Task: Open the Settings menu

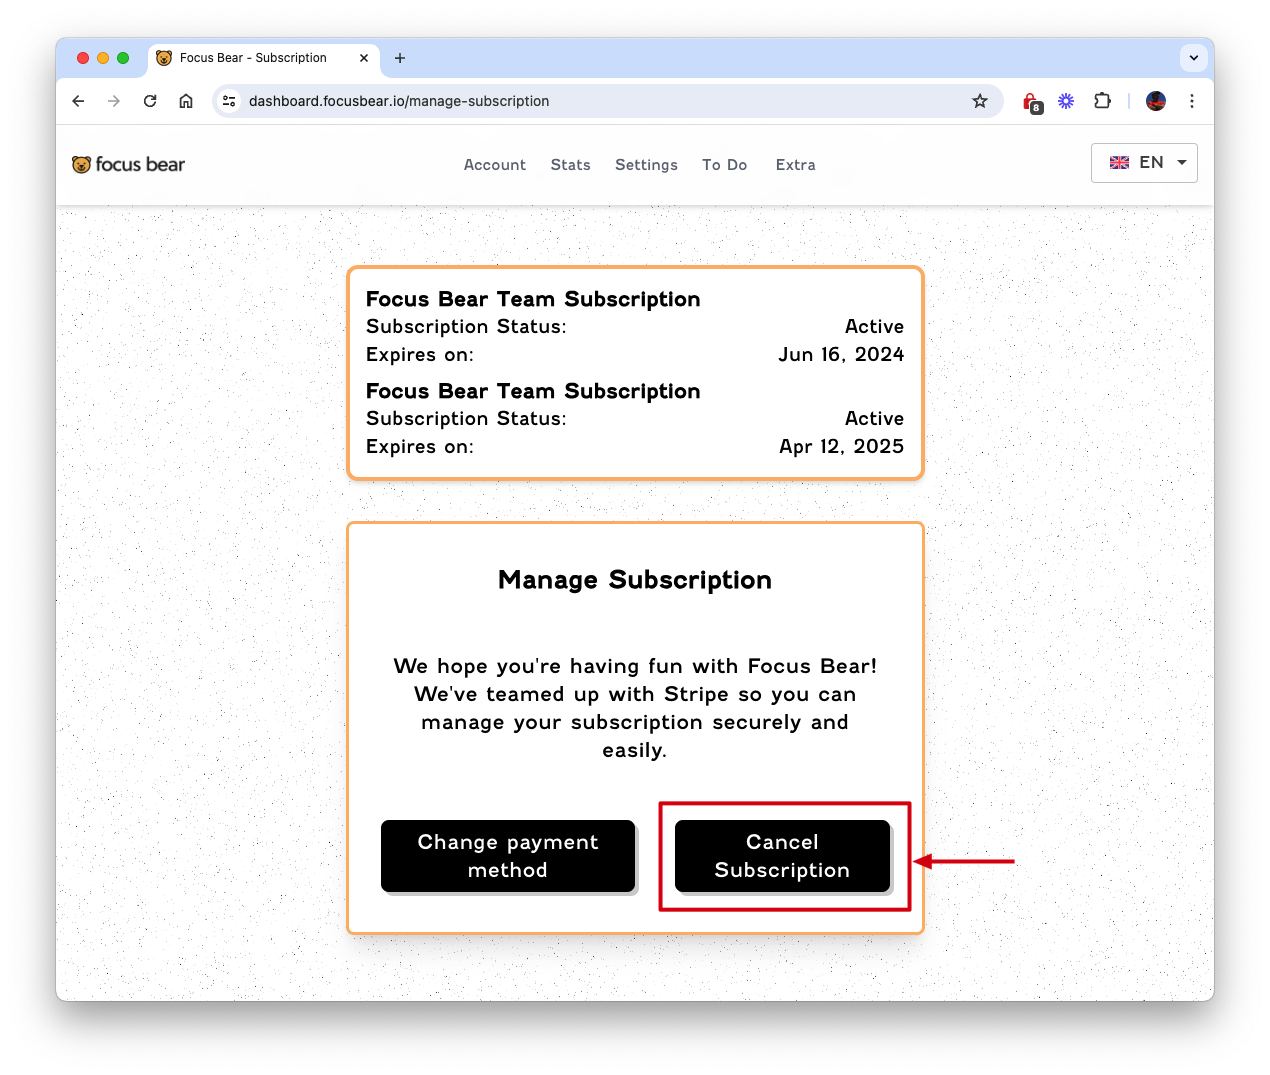Action: 646,165
